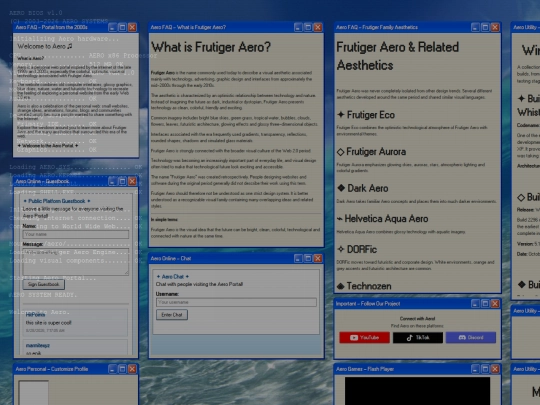Maximize the Customize Profile window
The width and height of the screenshot is (540, 405).
(122, 369)
